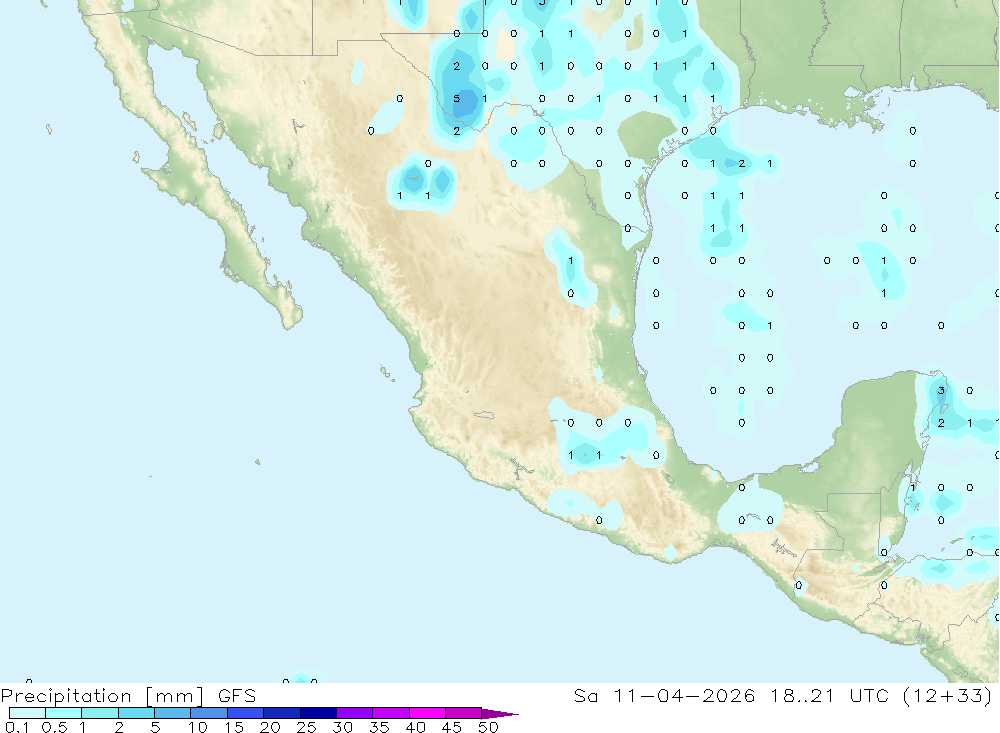Click the 25–30 mm navy legend swatch

[318, 713]
